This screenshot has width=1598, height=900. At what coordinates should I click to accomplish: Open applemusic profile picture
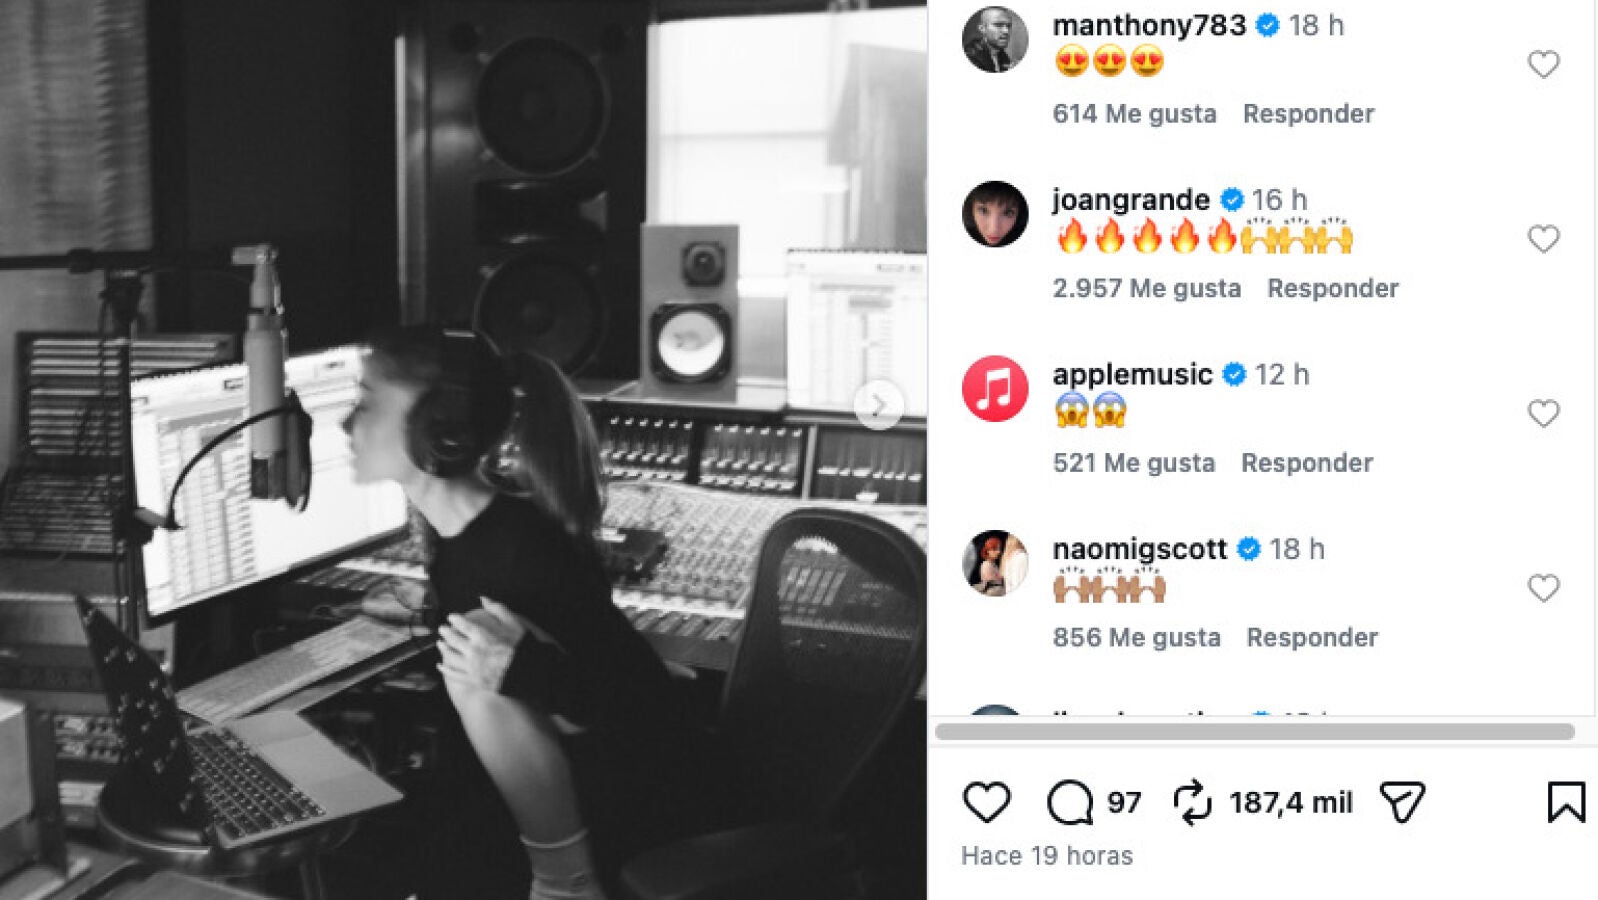click(995, 388)
